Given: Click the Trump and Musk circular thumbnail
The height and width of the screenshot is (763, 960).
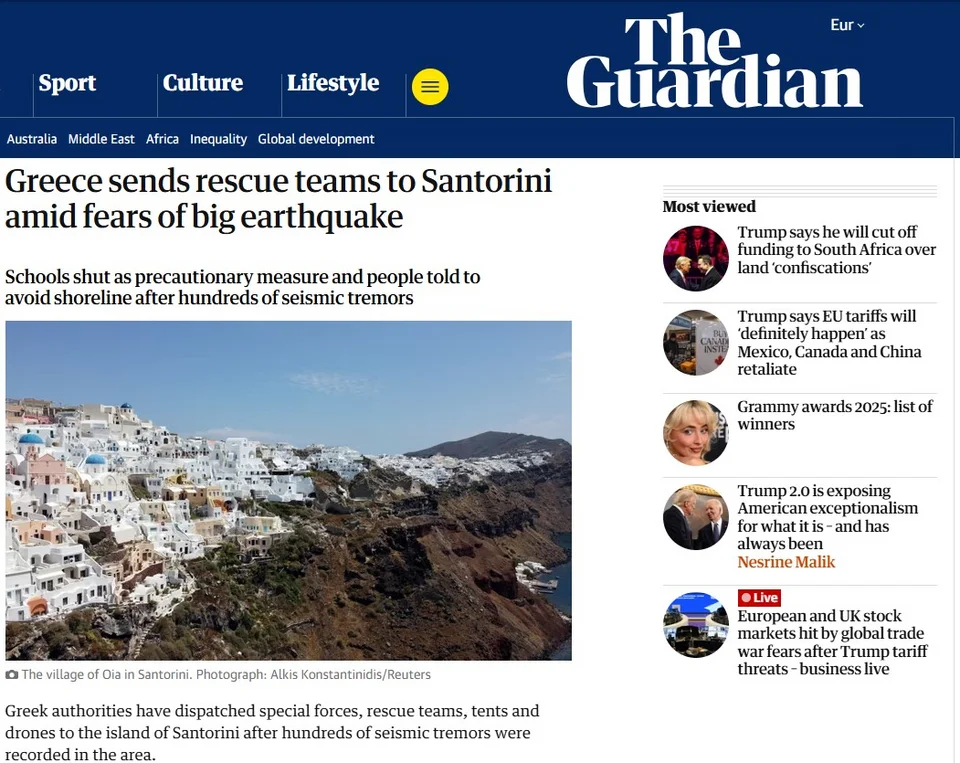Looking at the screenshot, I should [696, 258].
